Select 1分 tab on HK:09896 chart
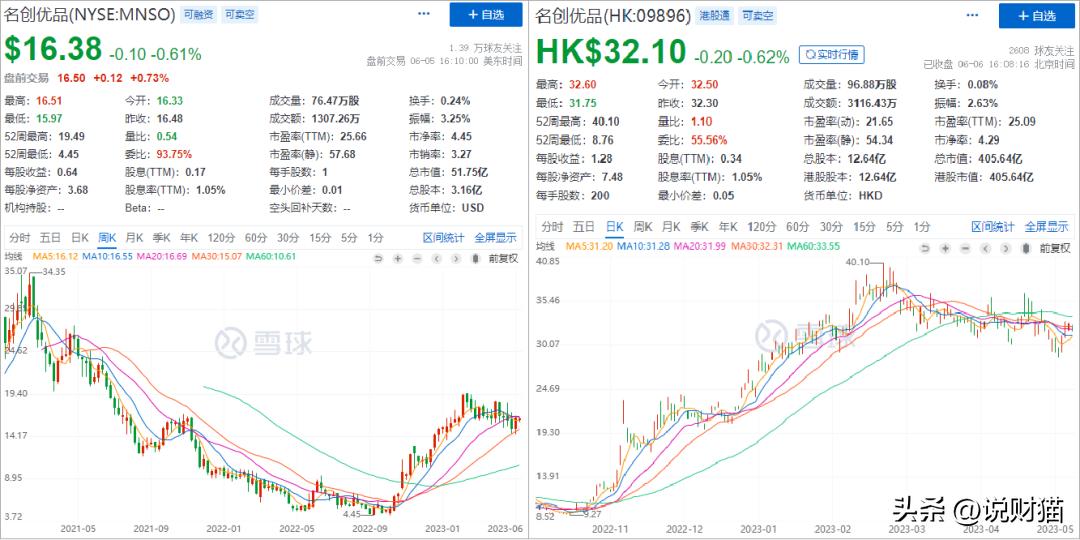Screen dimensions: 1080x540 click(922, 227)
